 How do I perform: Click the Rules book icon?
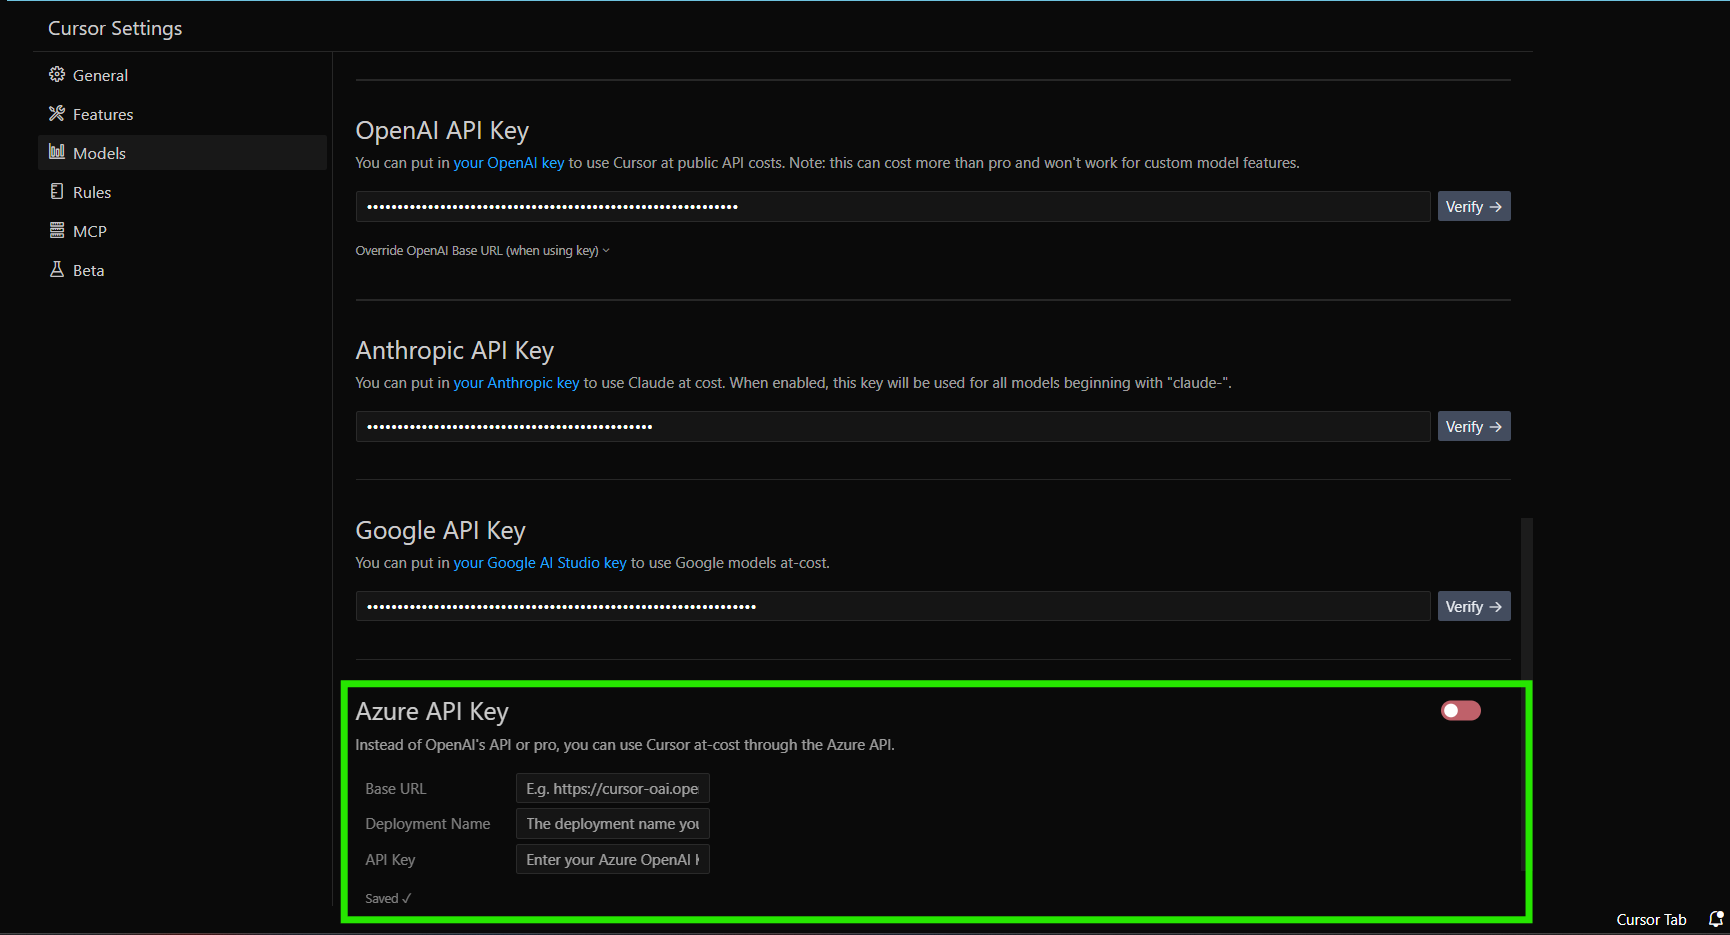[57, 191]
